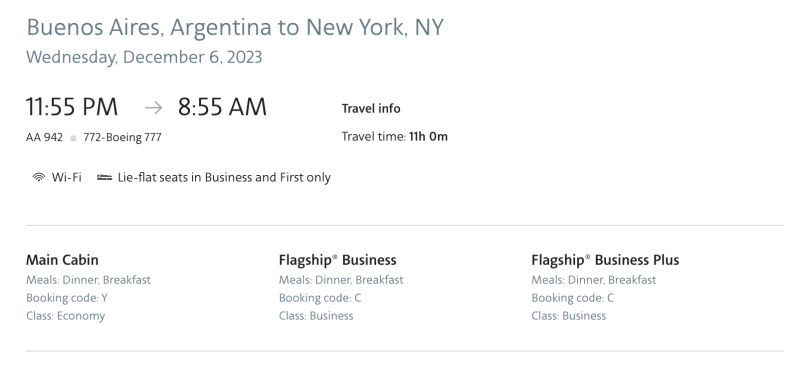Screen dimensions: 800x368
Task: Click Booking code Y under Main Cabin
Action: [x=67, y=298]
